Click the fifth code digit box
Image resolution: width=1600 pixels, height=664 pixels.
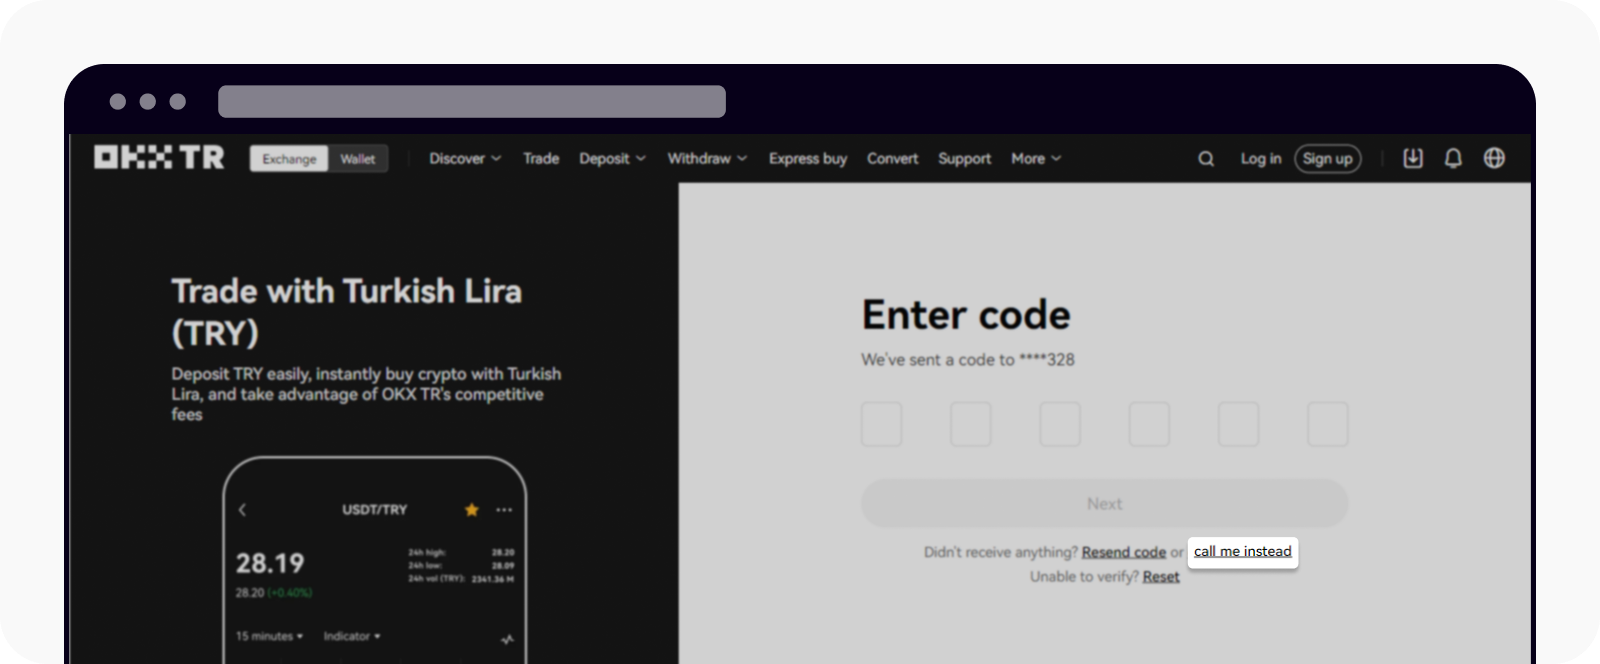1239,424
